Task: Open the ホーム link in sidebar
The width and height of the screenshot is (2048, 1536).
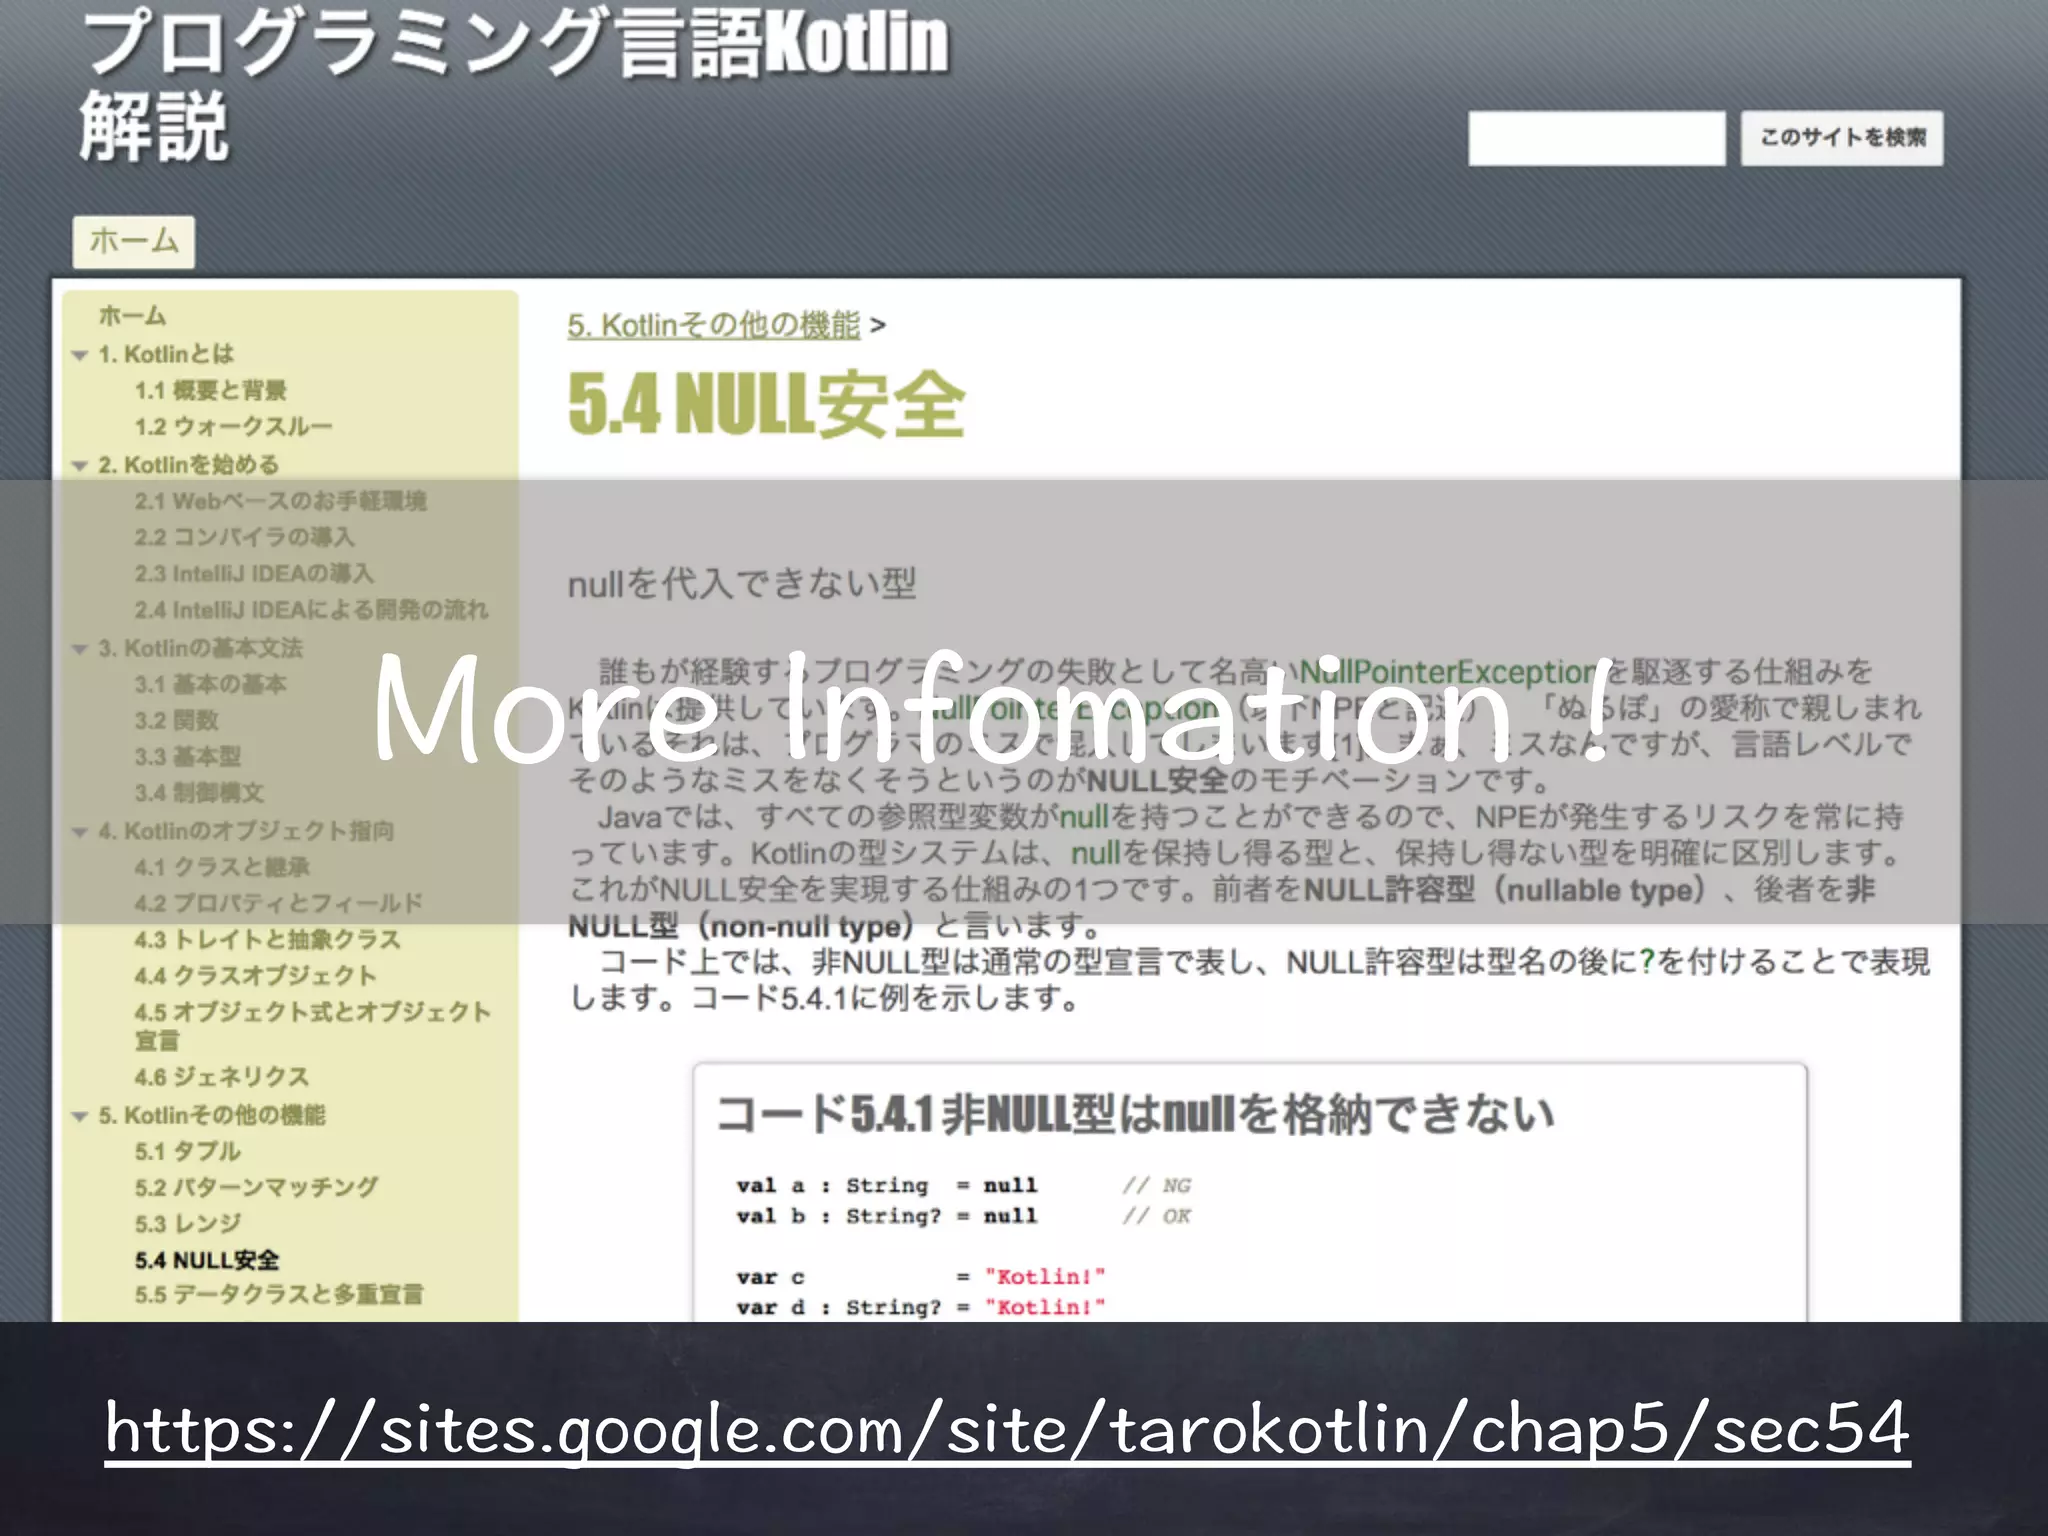Action: (132, 316)
